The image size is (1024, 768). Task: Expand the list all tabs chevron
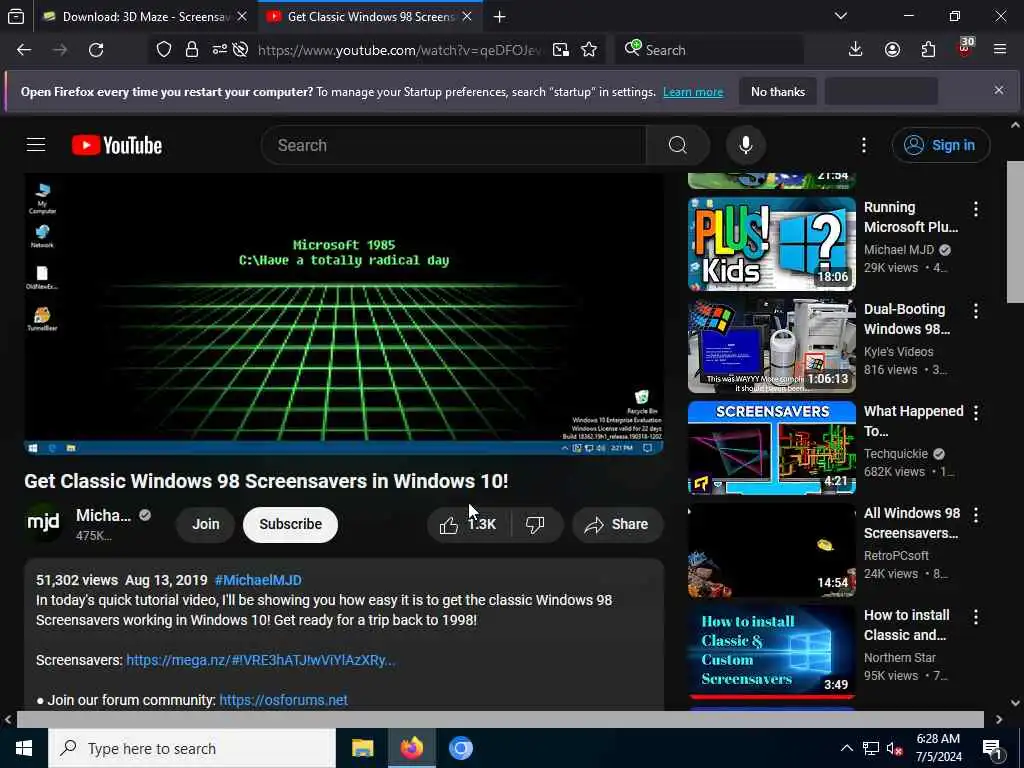841,17
